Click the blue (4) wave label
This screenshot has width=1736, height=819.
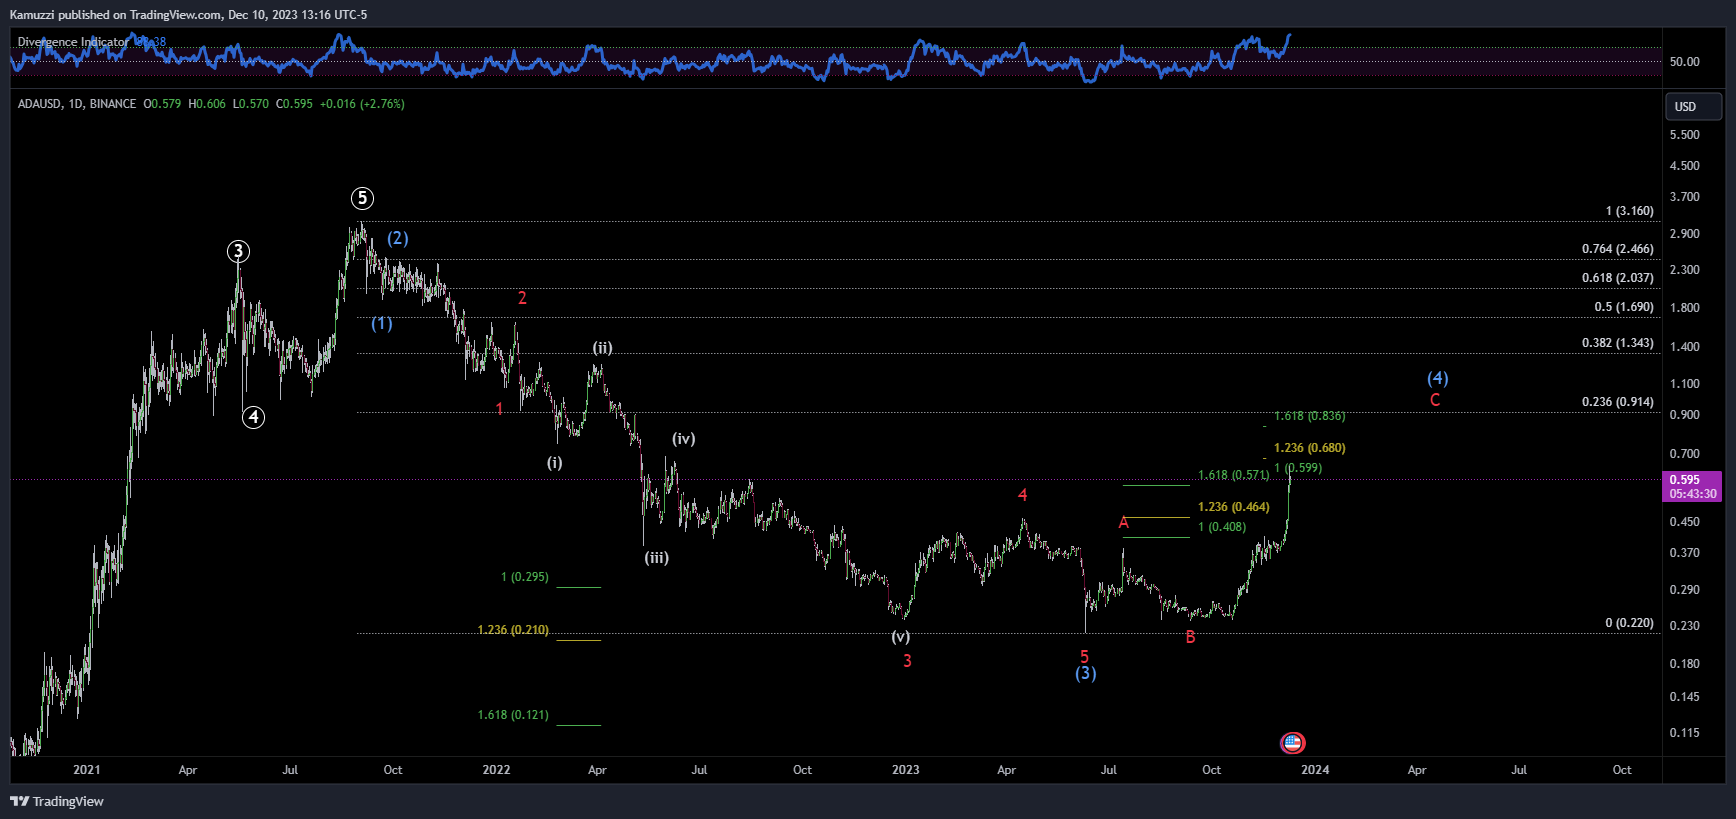pyautogui.click(x=1437, y=378)
